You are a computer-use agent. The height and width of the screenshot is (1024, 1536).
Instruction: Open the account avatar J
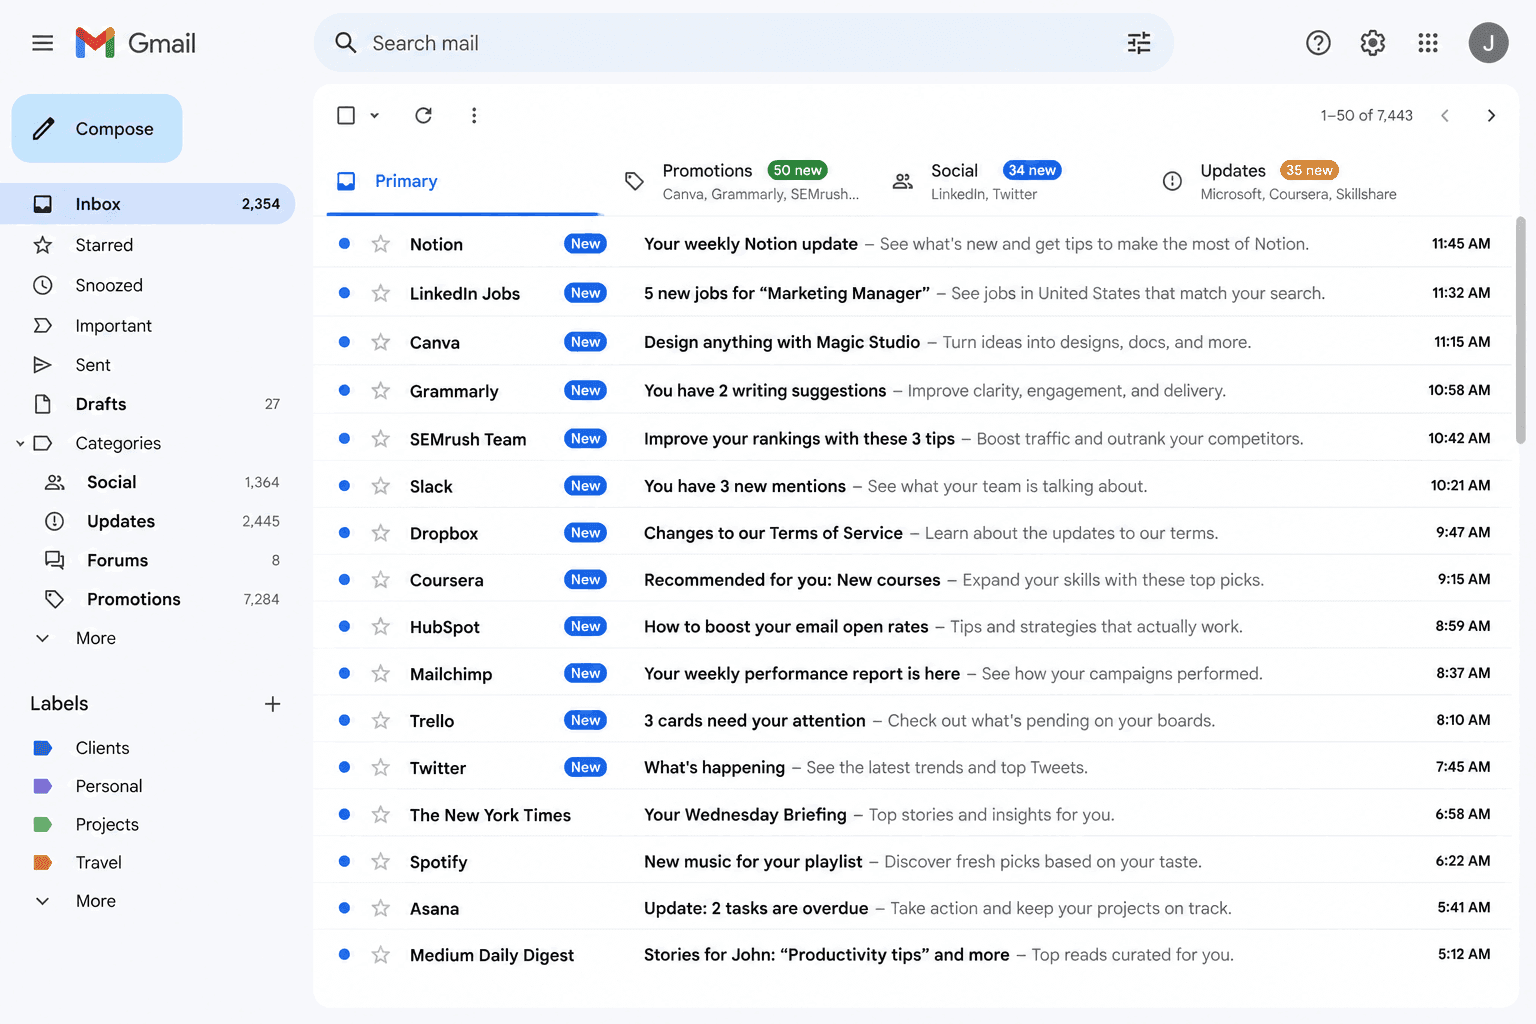click(x=1488, y=43)
